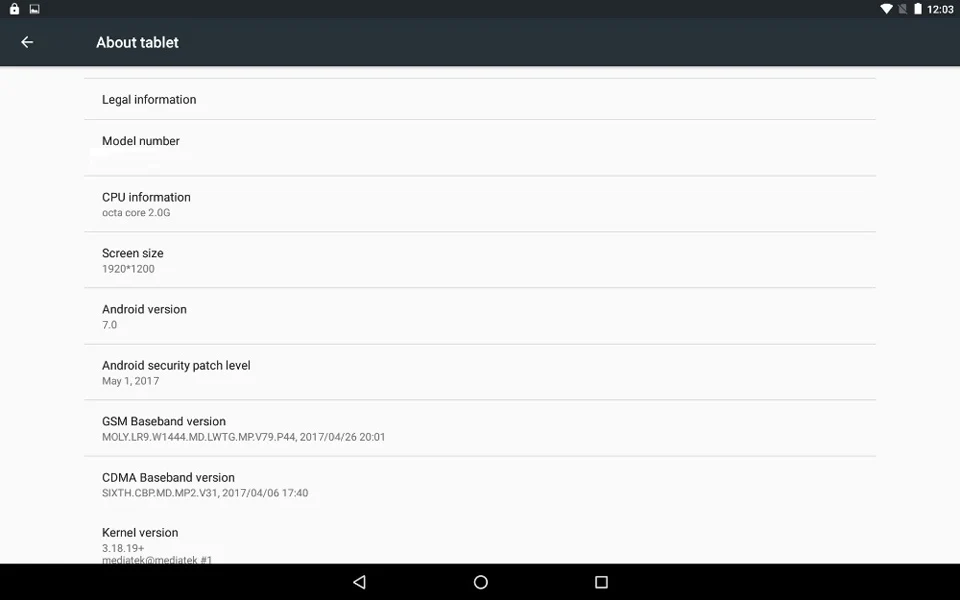The height and width of the screenshot is (600, 960).
Task: Open Legal information
Action: click(480, 99)
